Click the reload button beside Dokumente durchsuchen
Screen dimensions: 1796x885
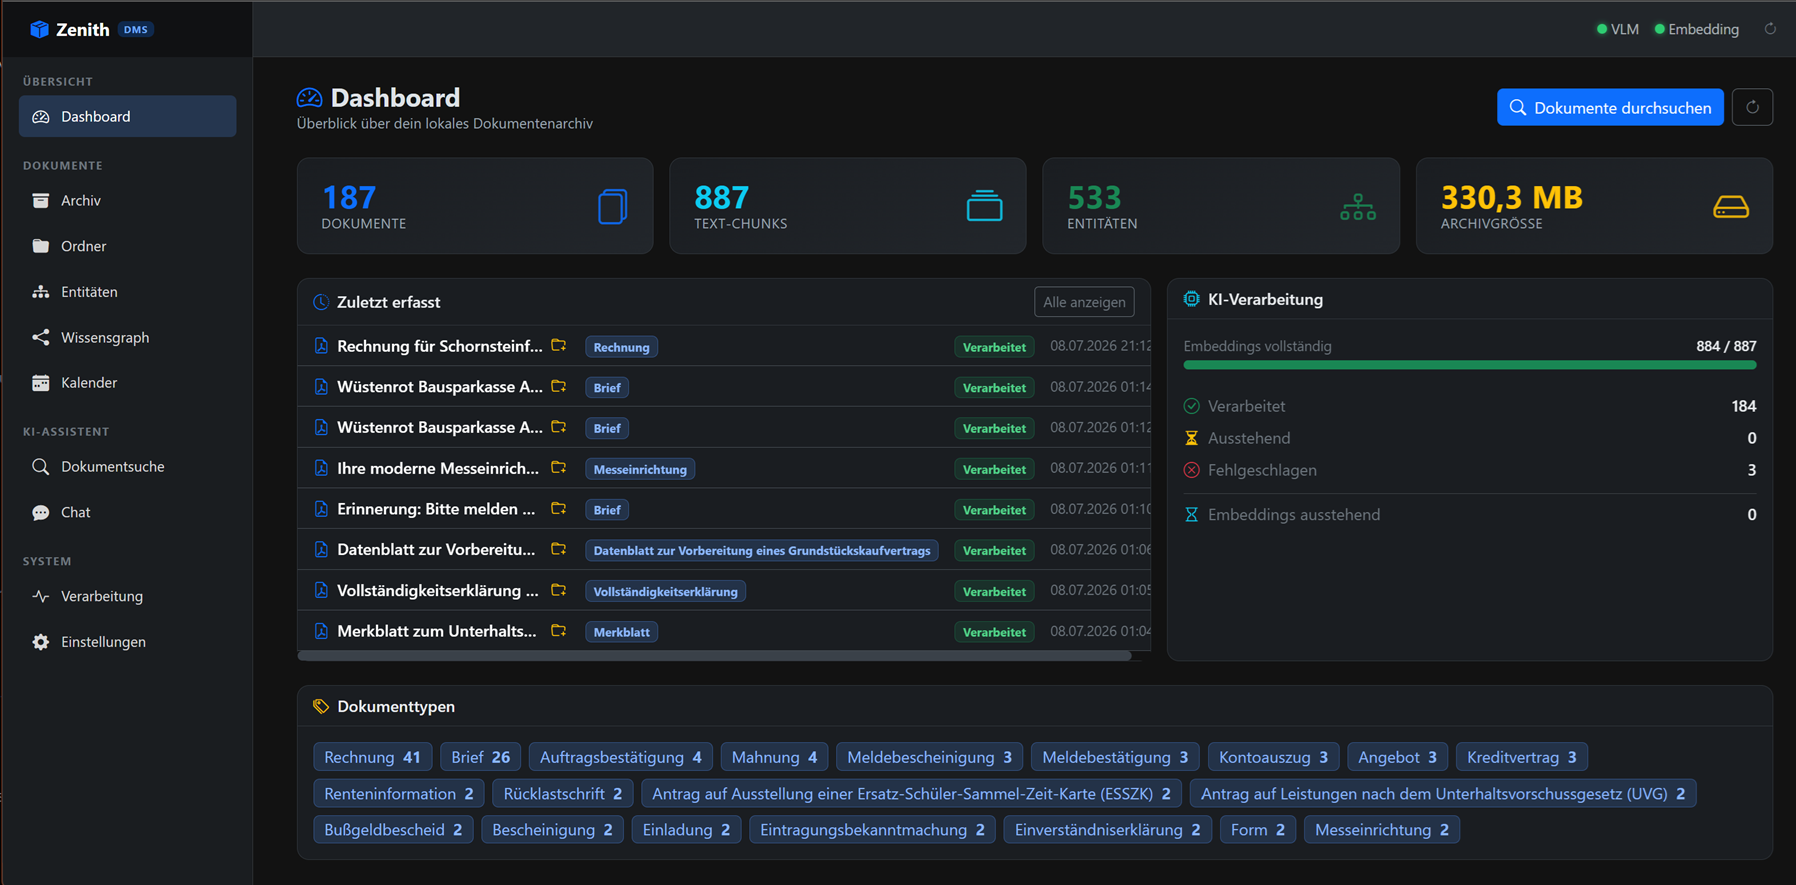click(x=1752, y=107)
